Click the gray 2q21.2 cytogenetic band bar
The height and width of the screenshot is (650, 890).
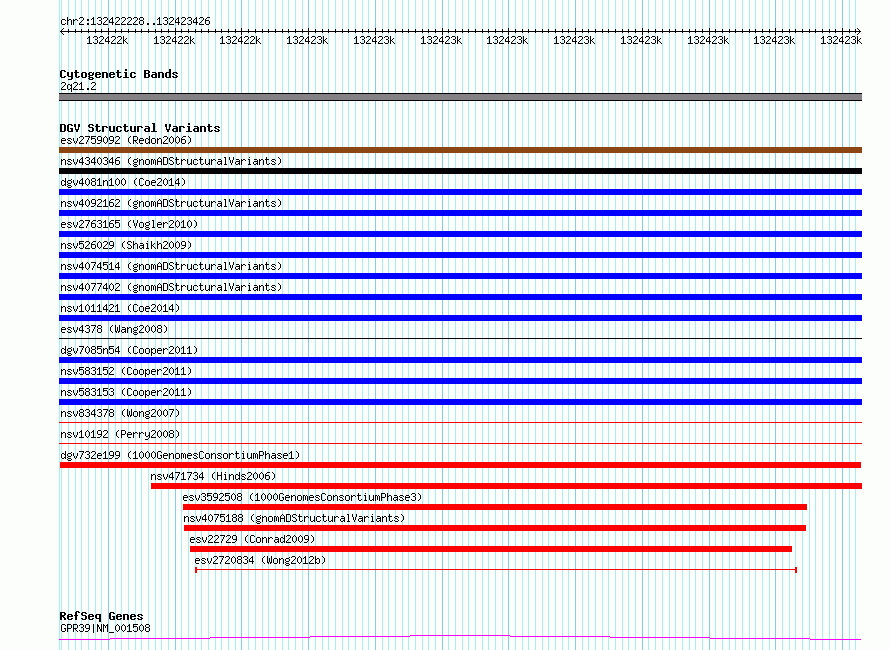pyautogui.click(x=460, y=97)
